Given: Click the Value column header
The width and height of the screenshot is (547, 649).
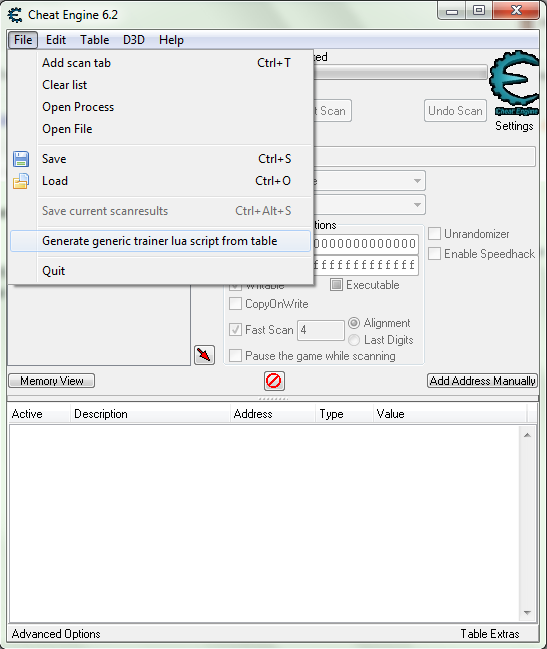Looking at the screenshot, I should tap(450, 414).
